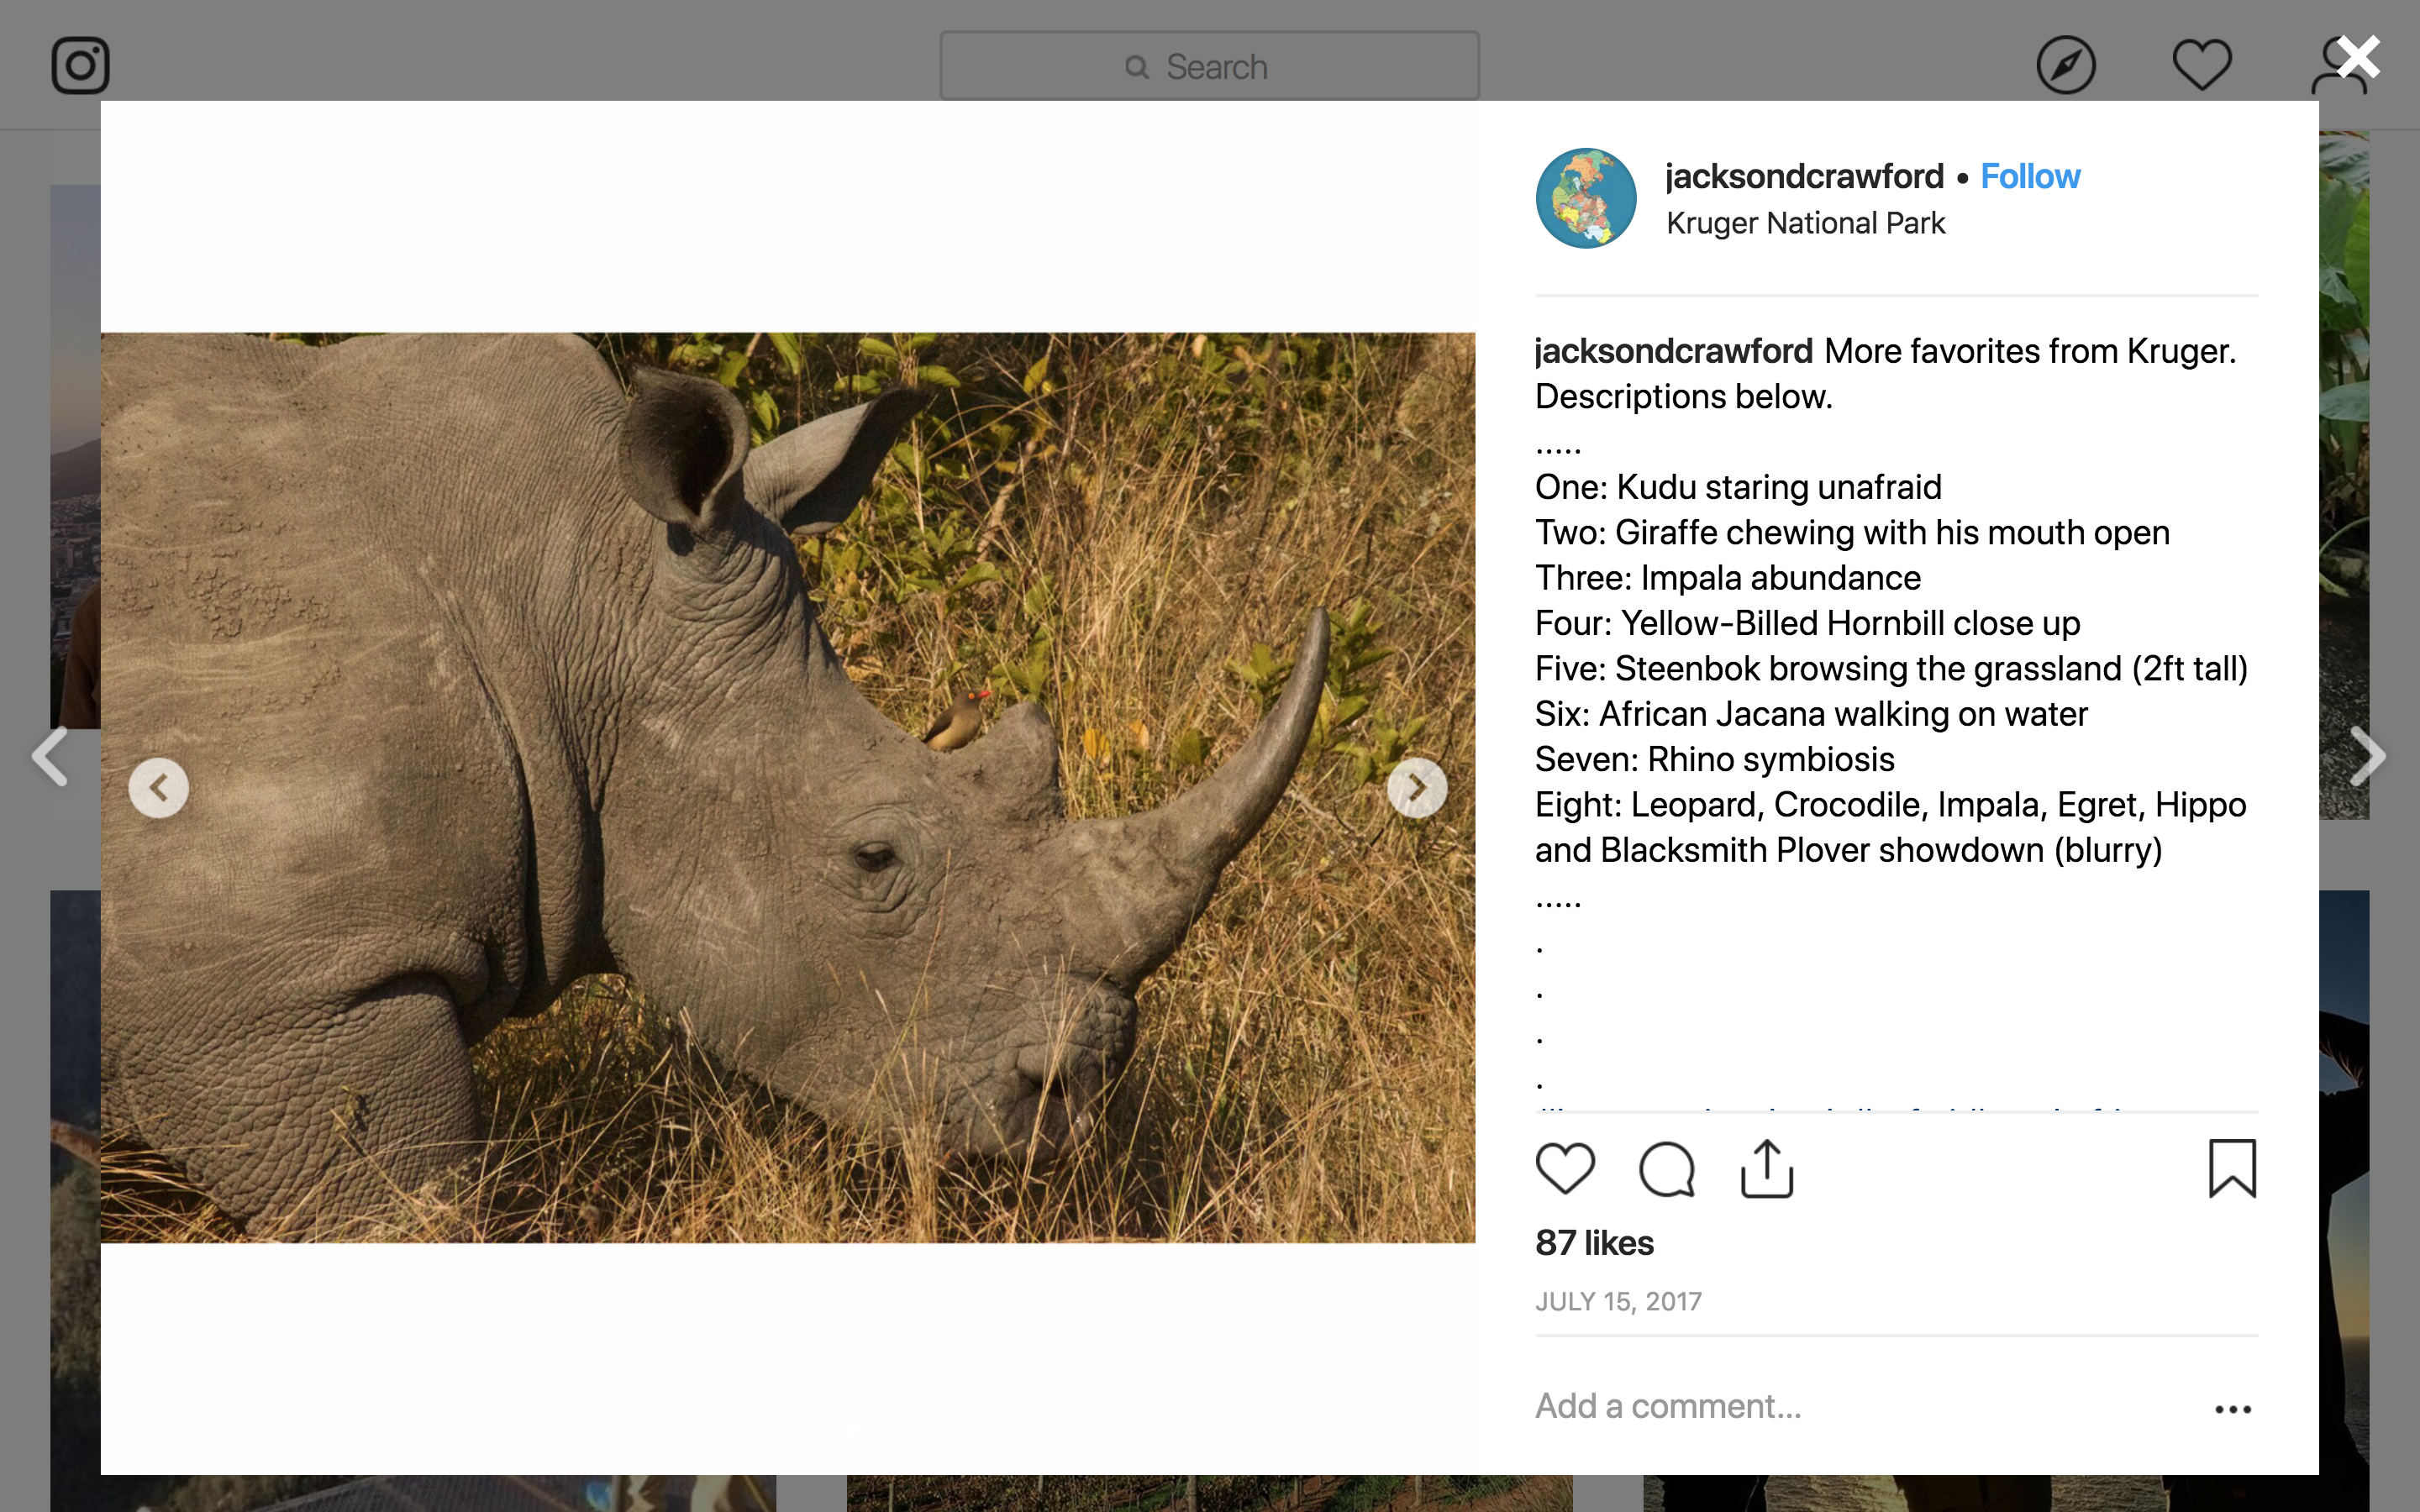Viewport: 2420px width, 1512px height.
Task: Save post with bookmark icon
Action: point(2232,1168)
